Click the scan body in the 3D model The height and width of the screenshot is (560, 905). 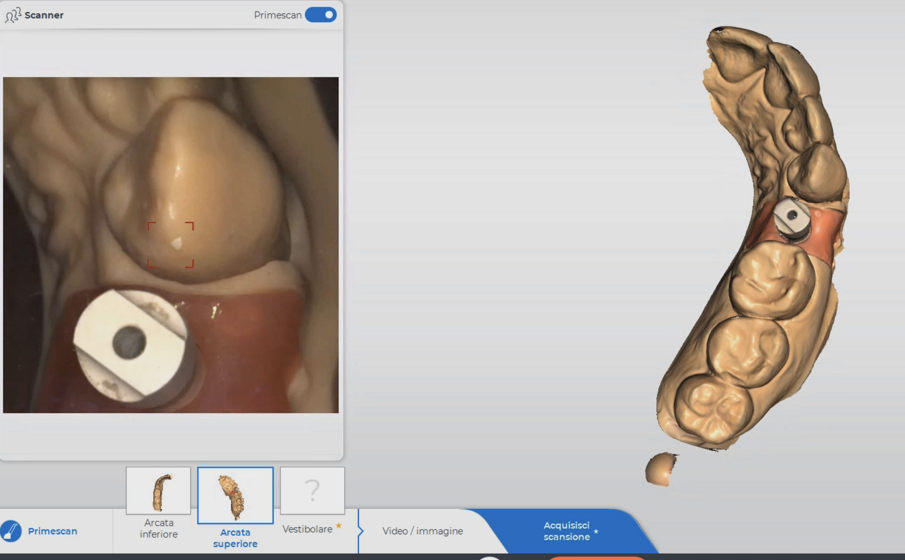pyautogui.click(x=792, y=217)
